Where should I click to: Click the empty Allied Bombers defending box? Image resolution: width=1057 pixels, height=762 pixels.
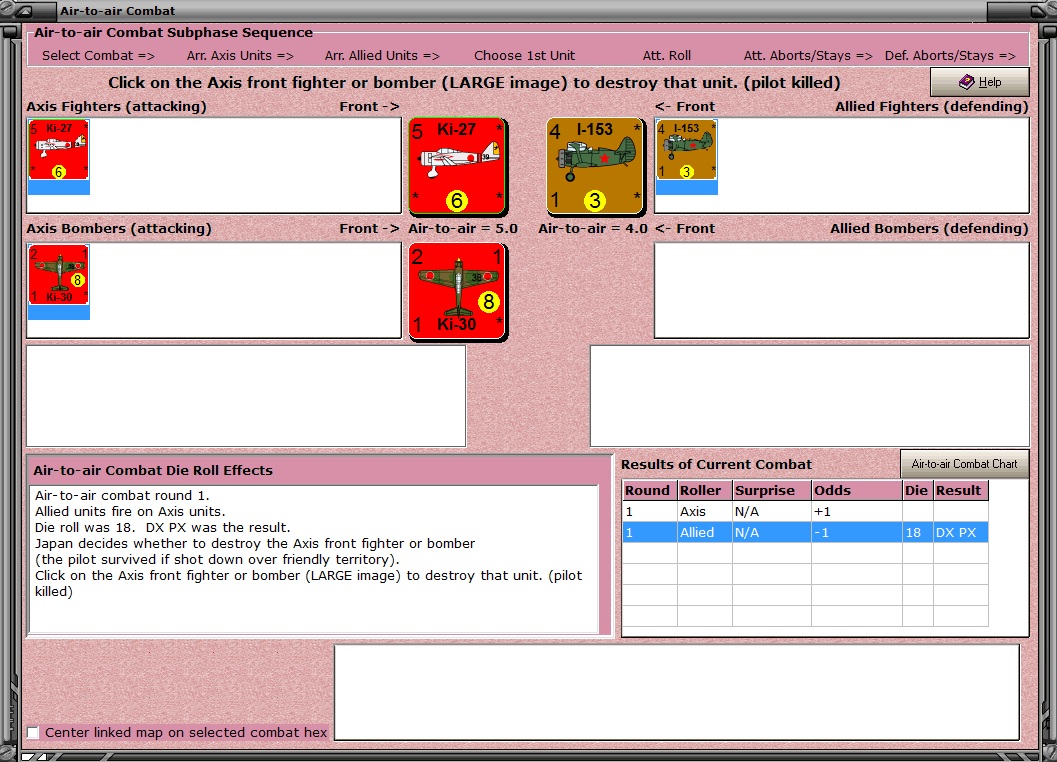[x=841, y=291]
